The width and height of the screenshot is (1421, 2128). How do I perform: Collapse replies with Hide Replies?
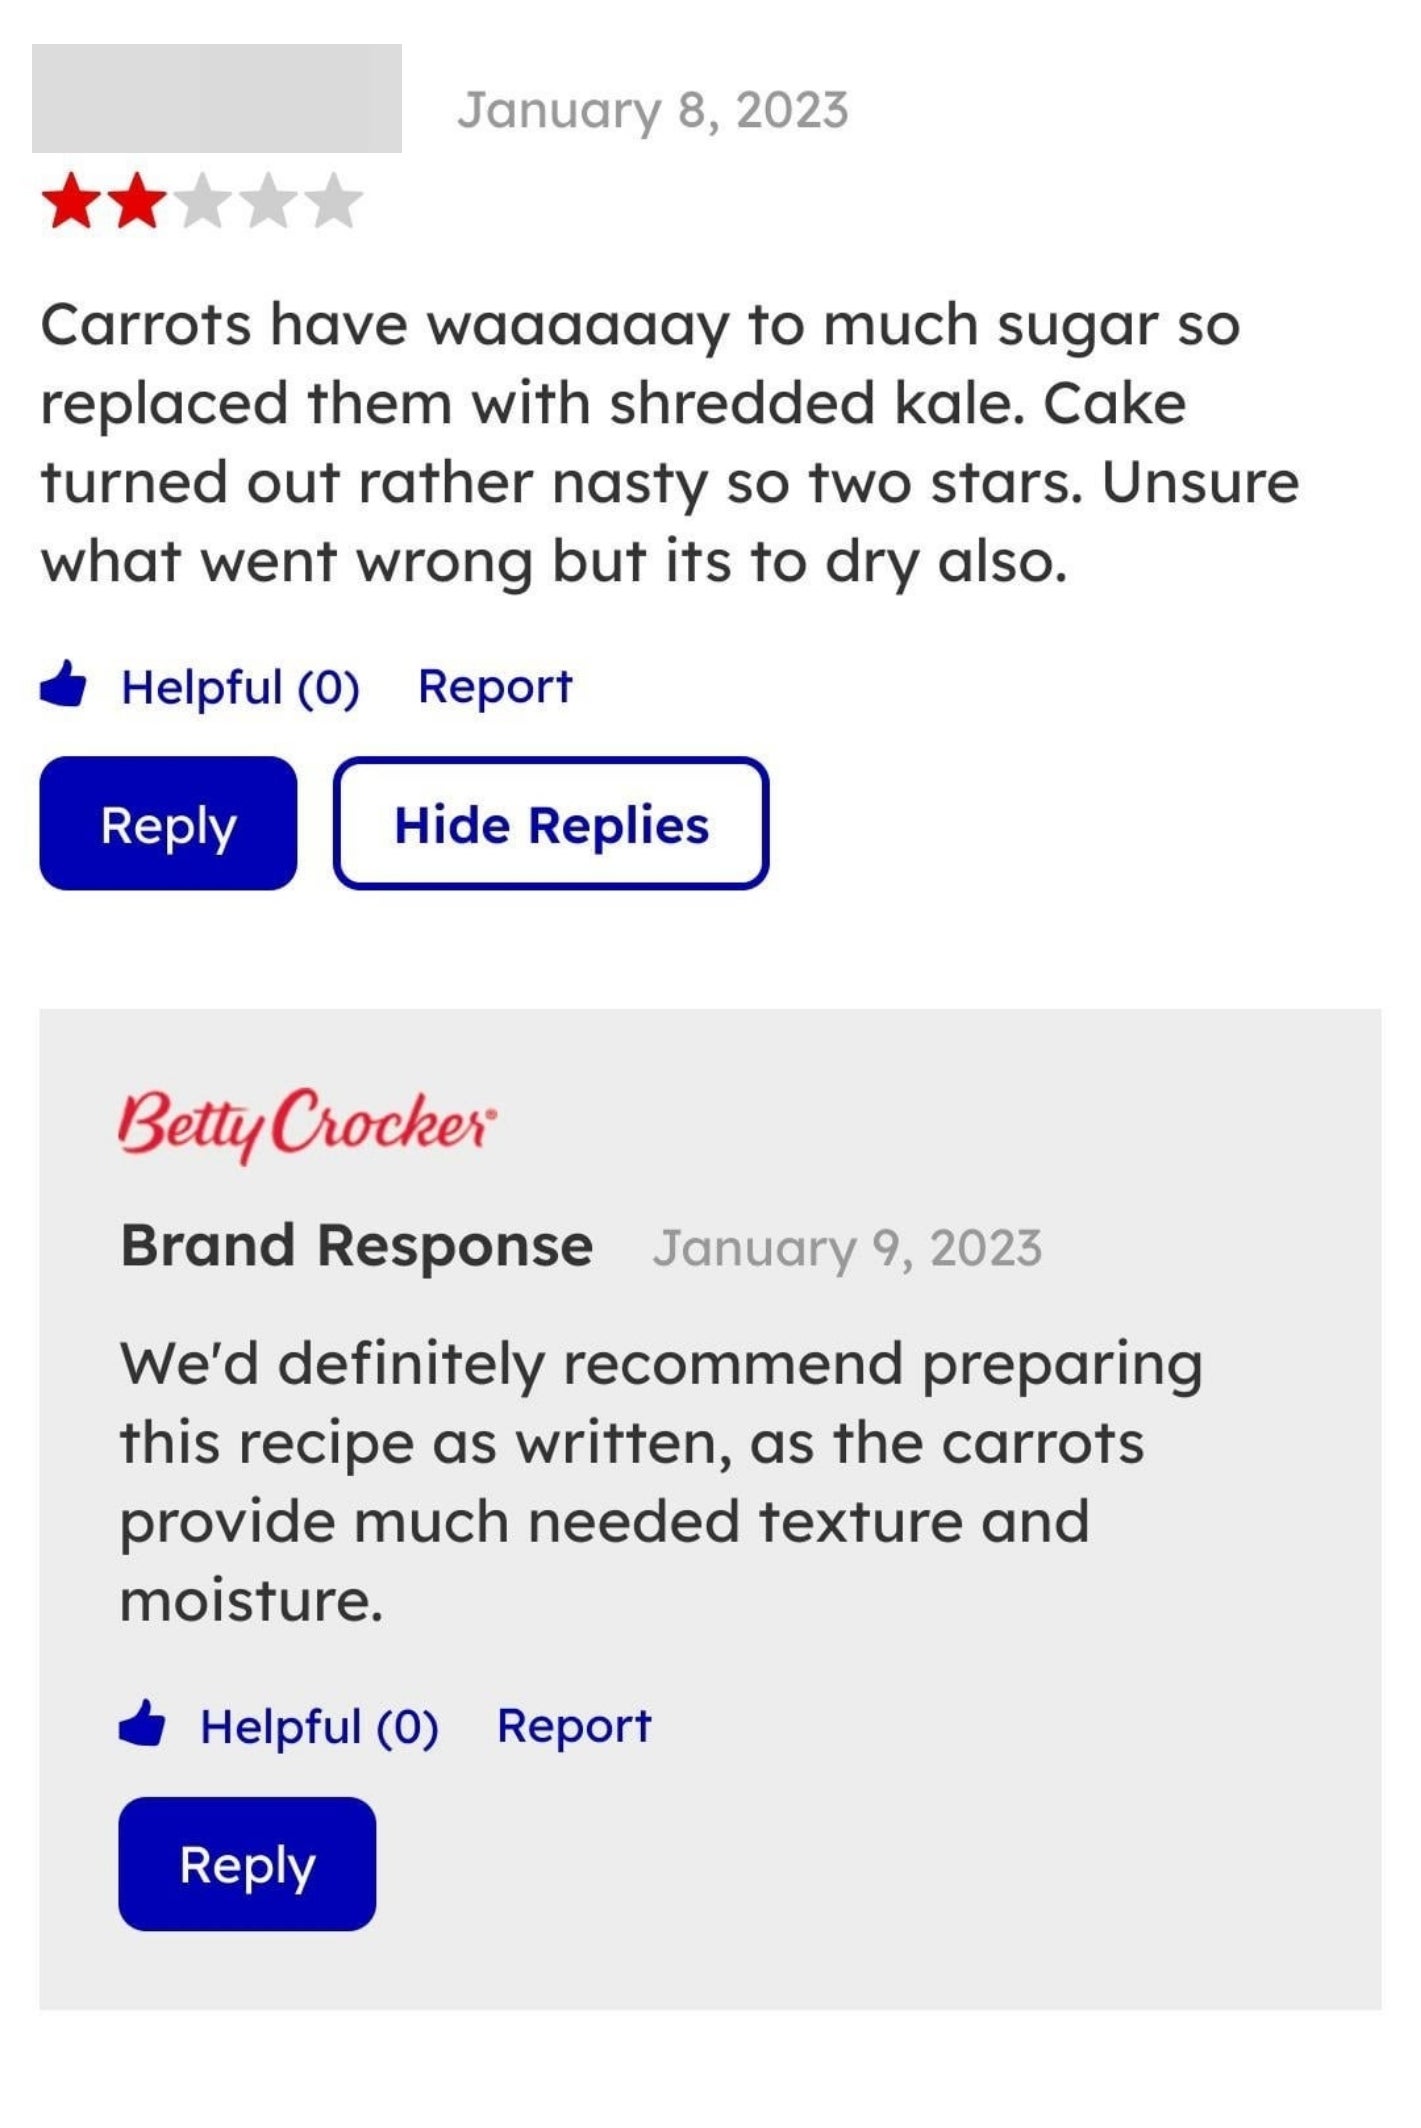pyautogui.click(x=550, y=825)
